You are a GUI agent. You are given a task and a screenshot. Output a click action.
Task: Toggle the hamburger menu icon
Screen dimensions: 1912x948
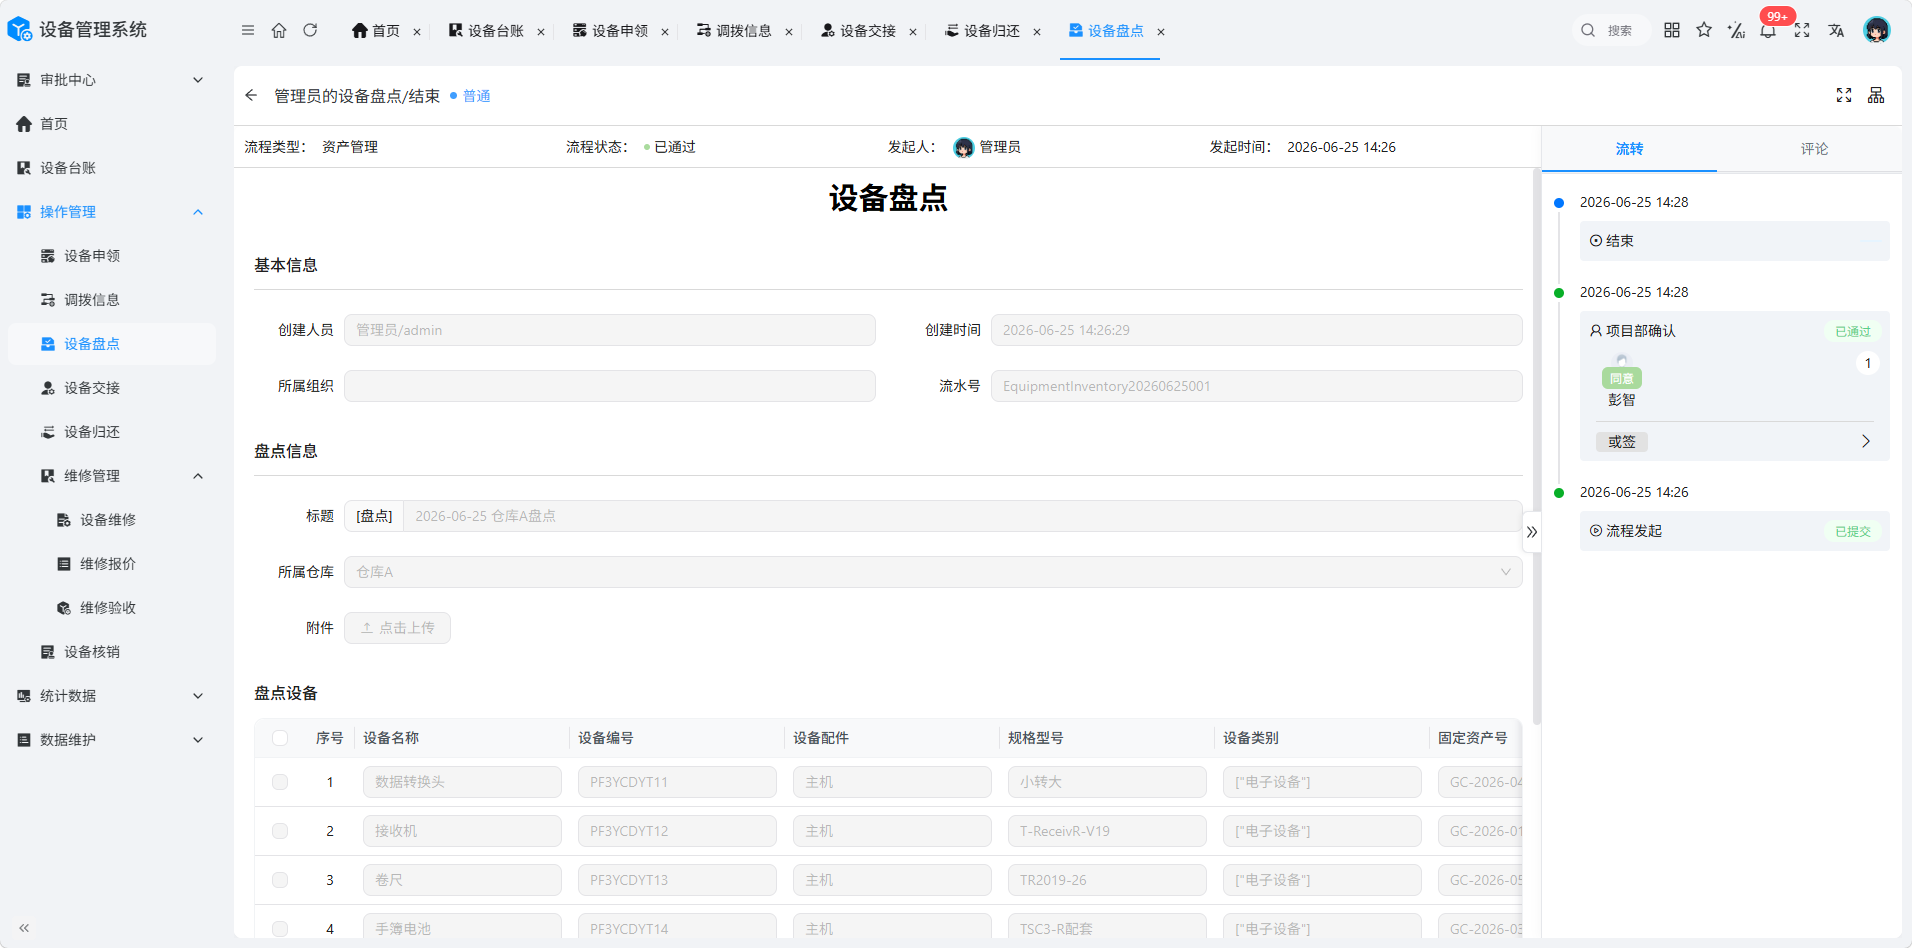248,30
